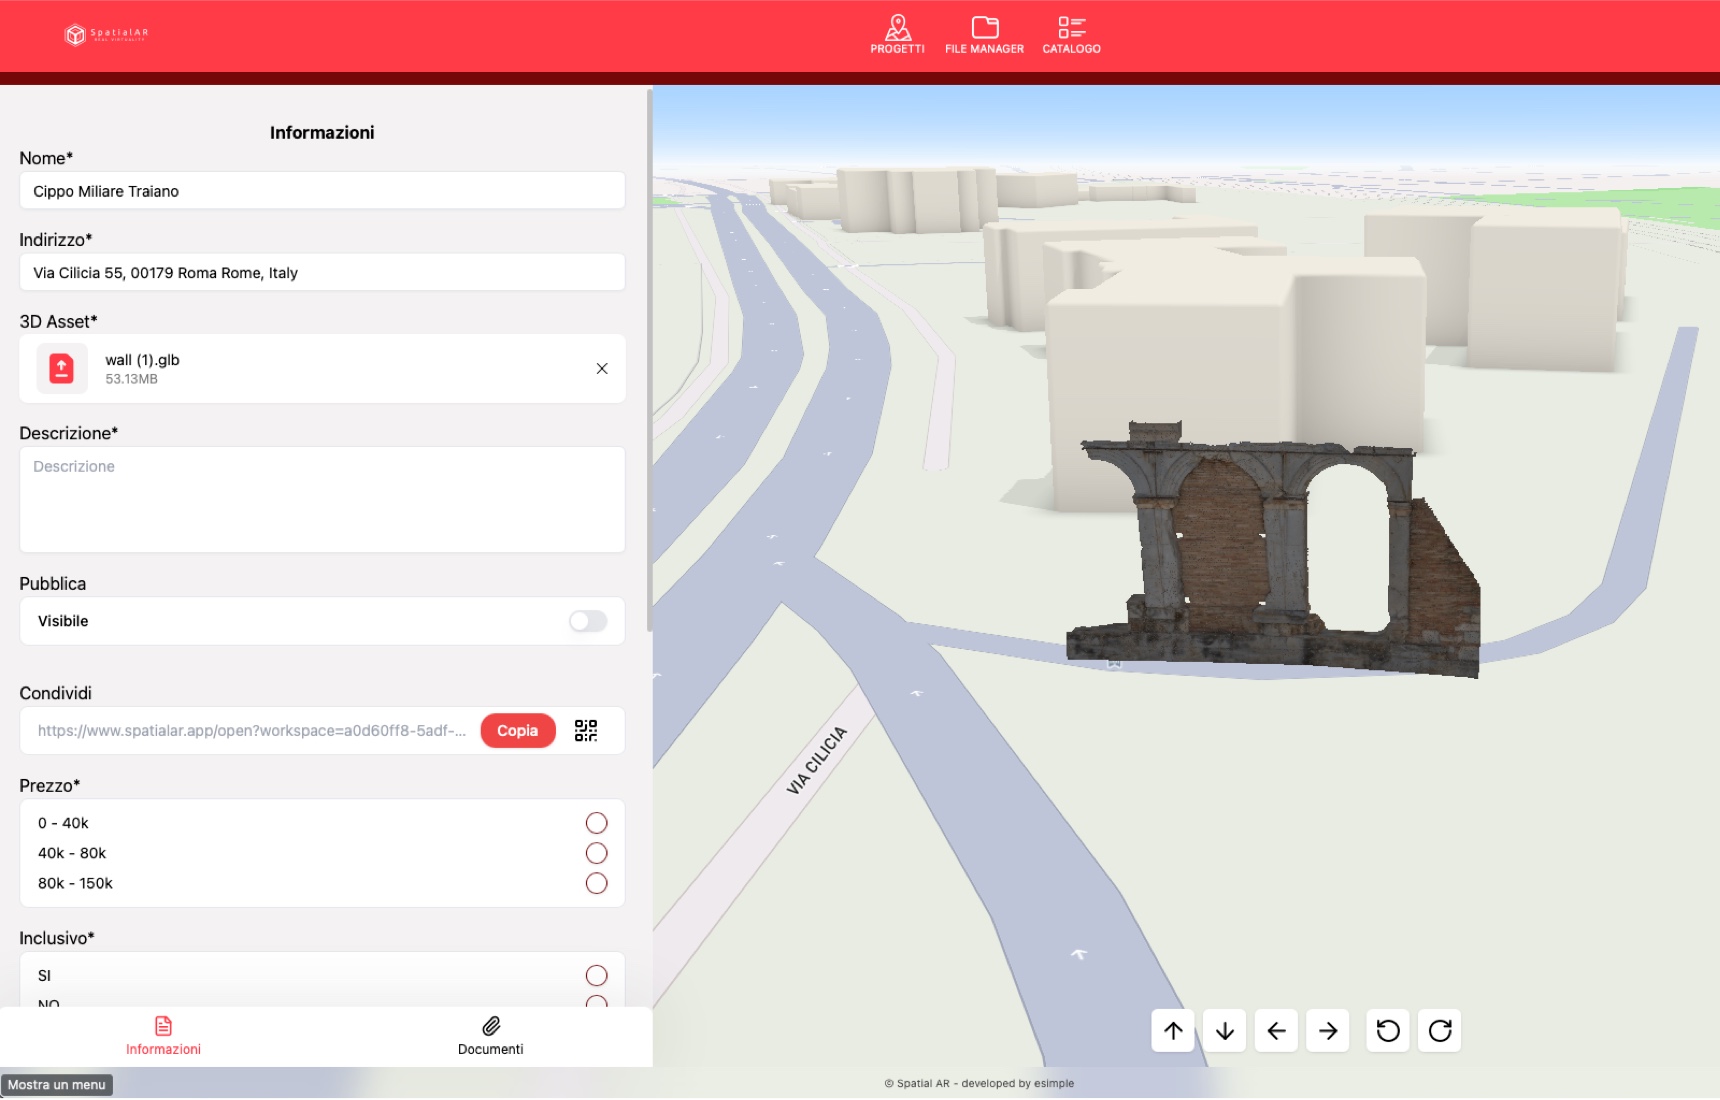Click the 53.13MB file size text
This screenshot has height=1100, width=1720.
coord(131,379)
